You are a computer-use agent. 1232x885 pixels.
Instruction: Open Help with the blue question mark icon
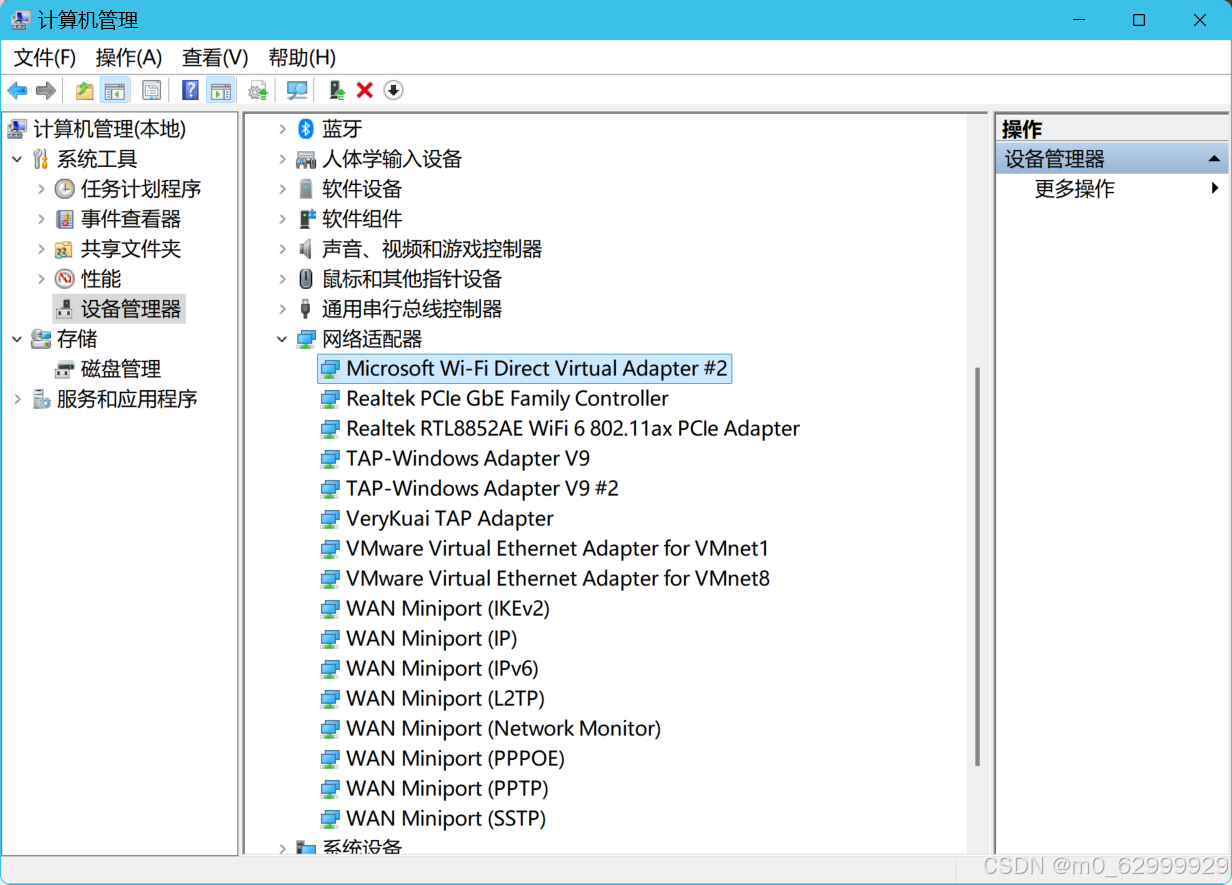(x=190, y=91)
